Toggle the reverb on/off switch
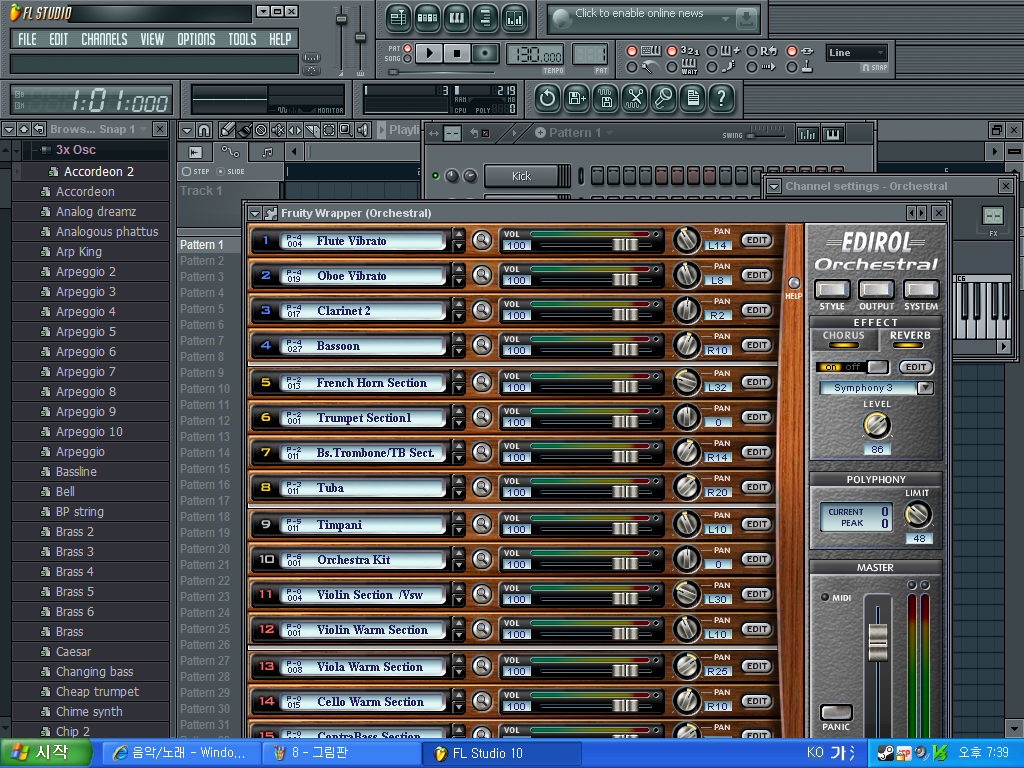 pyautogui.click(x=852, y=367)
